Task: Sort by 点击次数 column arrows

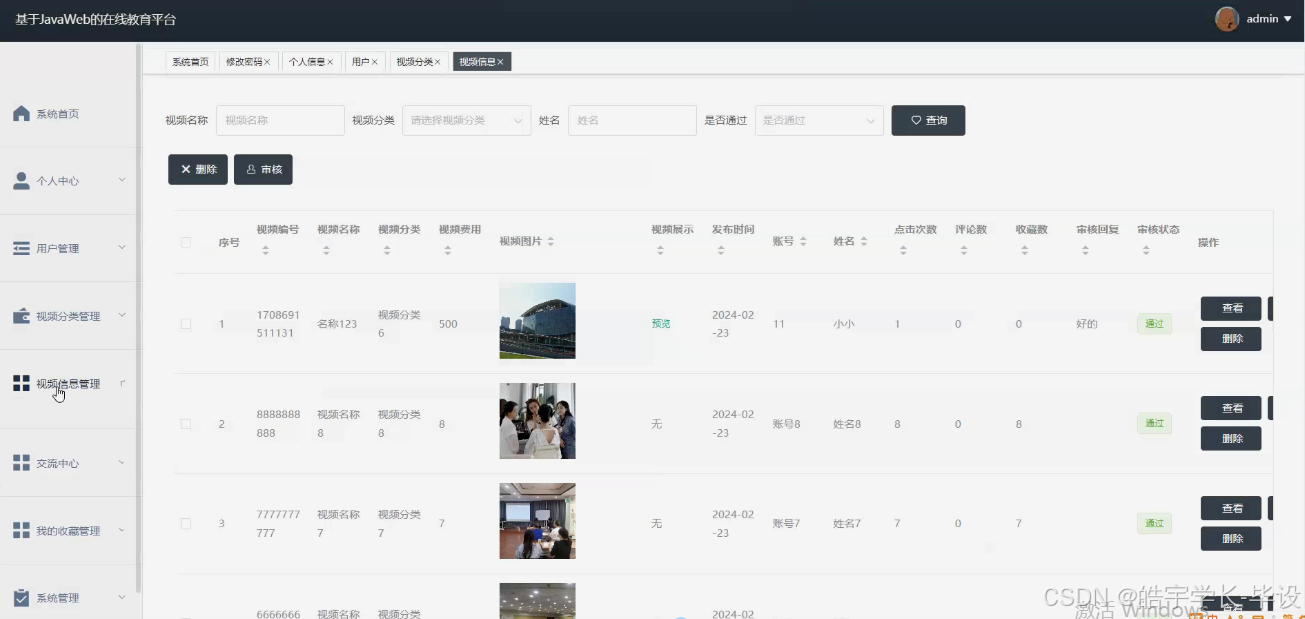Action: [903, 250]
